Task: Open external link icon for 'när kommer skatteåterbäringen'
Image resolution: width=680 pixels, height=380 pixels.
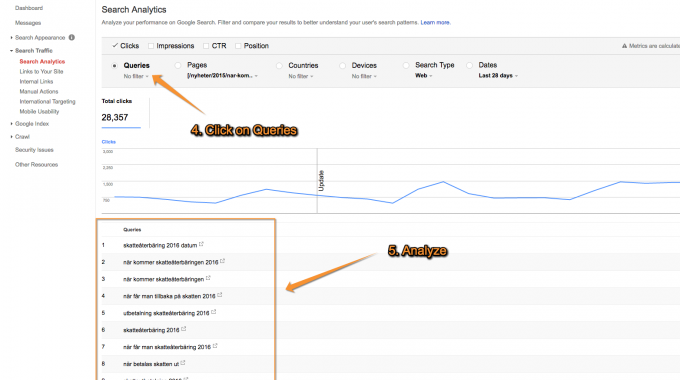Action: pos(208,278)
